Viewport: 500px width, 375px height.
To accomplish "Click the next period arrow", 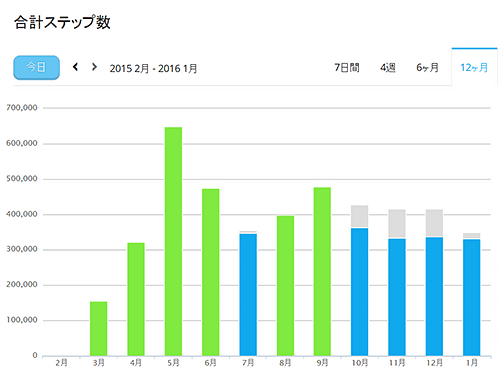I will click(94, 67).
